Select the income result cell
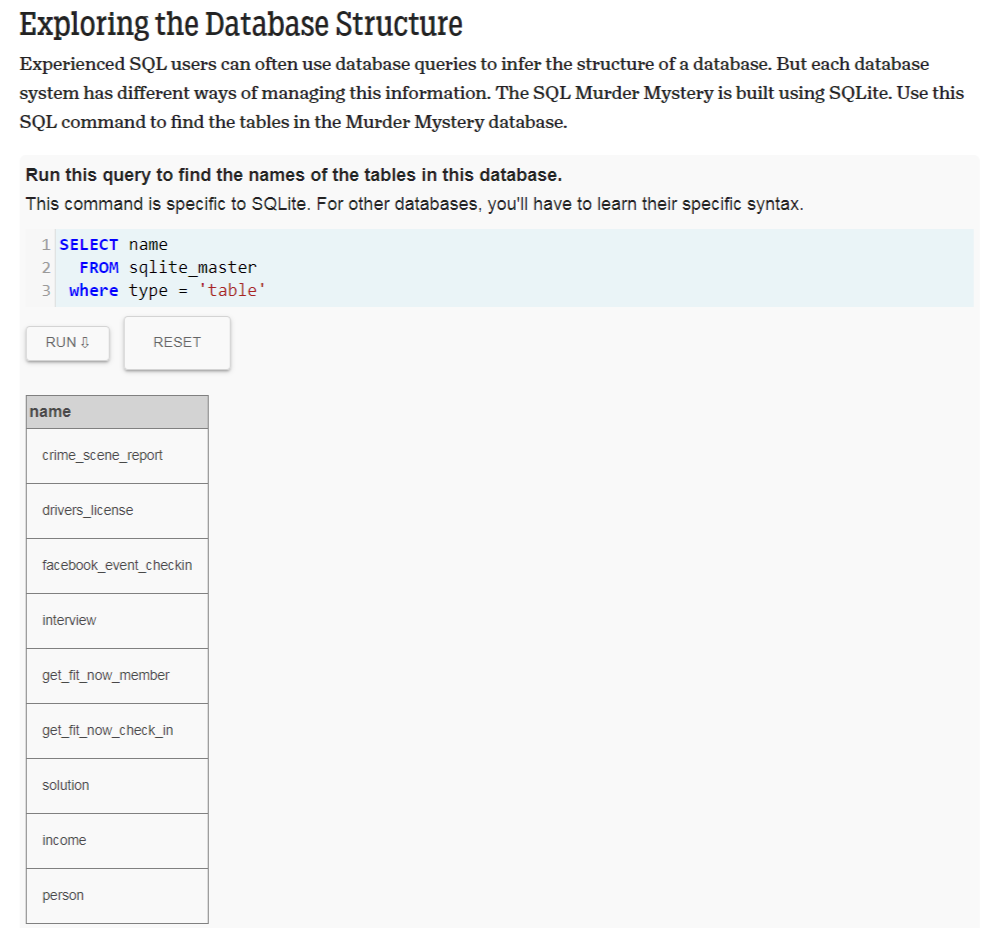The width and height of the screenshot is (984, 928). pos(117,841)
